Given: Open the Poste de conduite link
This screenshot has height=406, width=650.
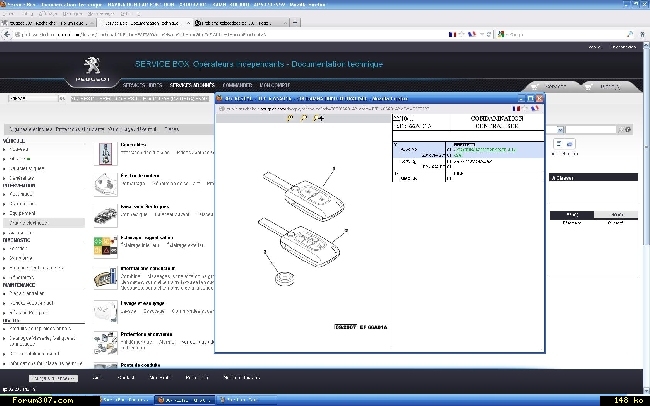Looking at the screenshot, I should coord(140,365).
